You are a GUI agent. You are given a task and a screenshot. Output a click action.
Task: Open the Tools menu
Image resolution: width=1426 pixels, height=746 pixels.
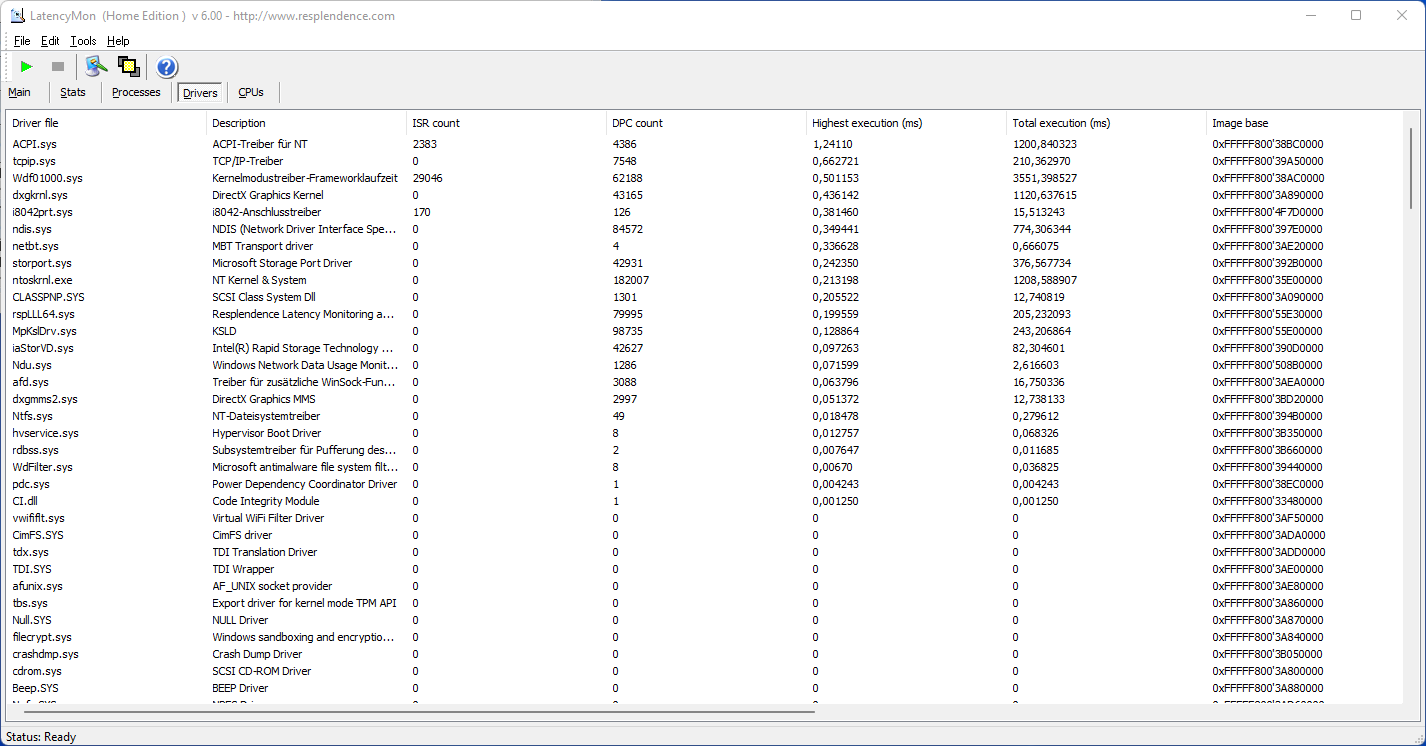click(x=83, y=41)
